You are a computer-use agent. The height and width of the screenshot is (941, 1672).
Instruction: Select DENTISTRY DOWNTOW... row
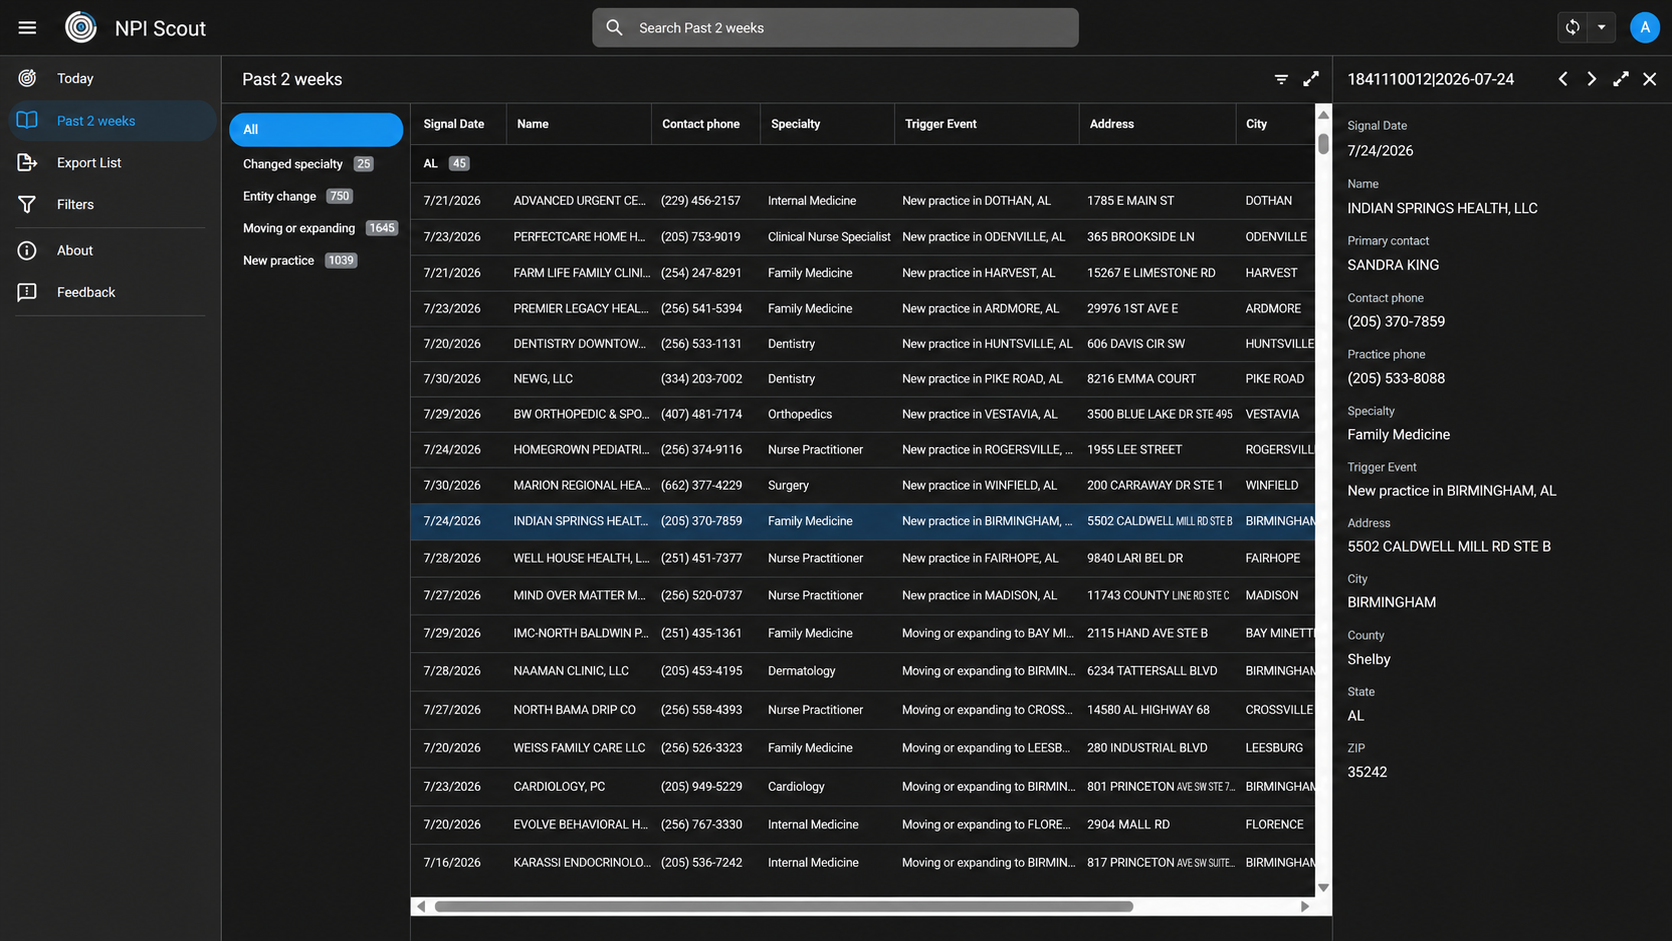(863, 344)
